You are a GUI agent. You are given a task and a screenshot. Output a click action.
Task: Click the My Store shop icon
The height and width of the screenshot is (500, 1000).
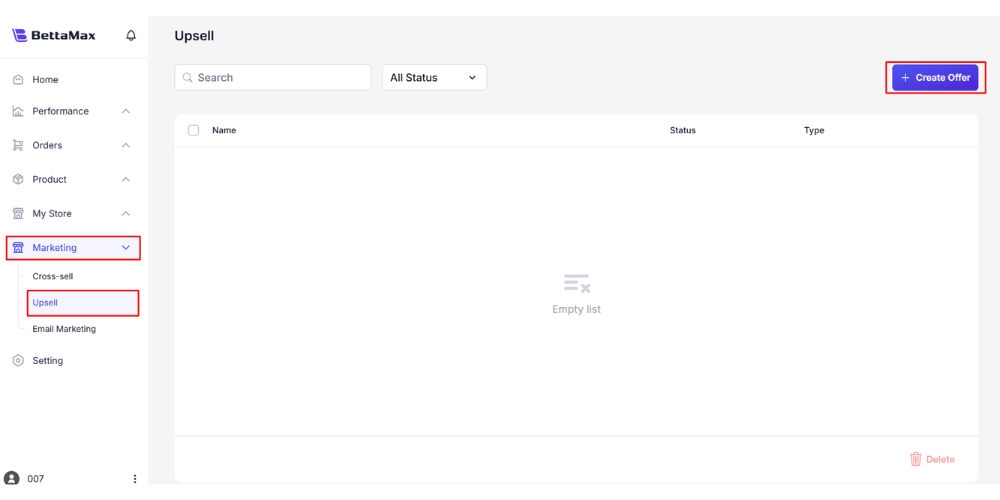18,214
